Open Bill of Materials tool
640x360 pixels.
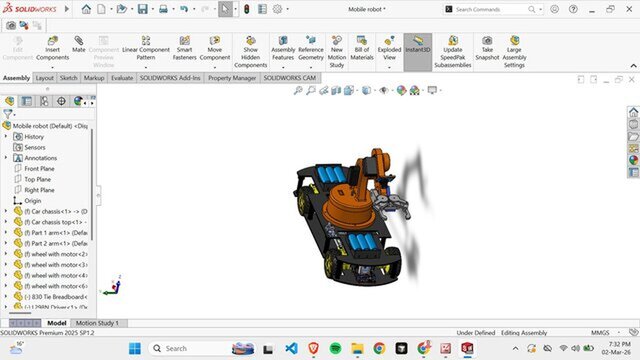click(x=362, y=49)
